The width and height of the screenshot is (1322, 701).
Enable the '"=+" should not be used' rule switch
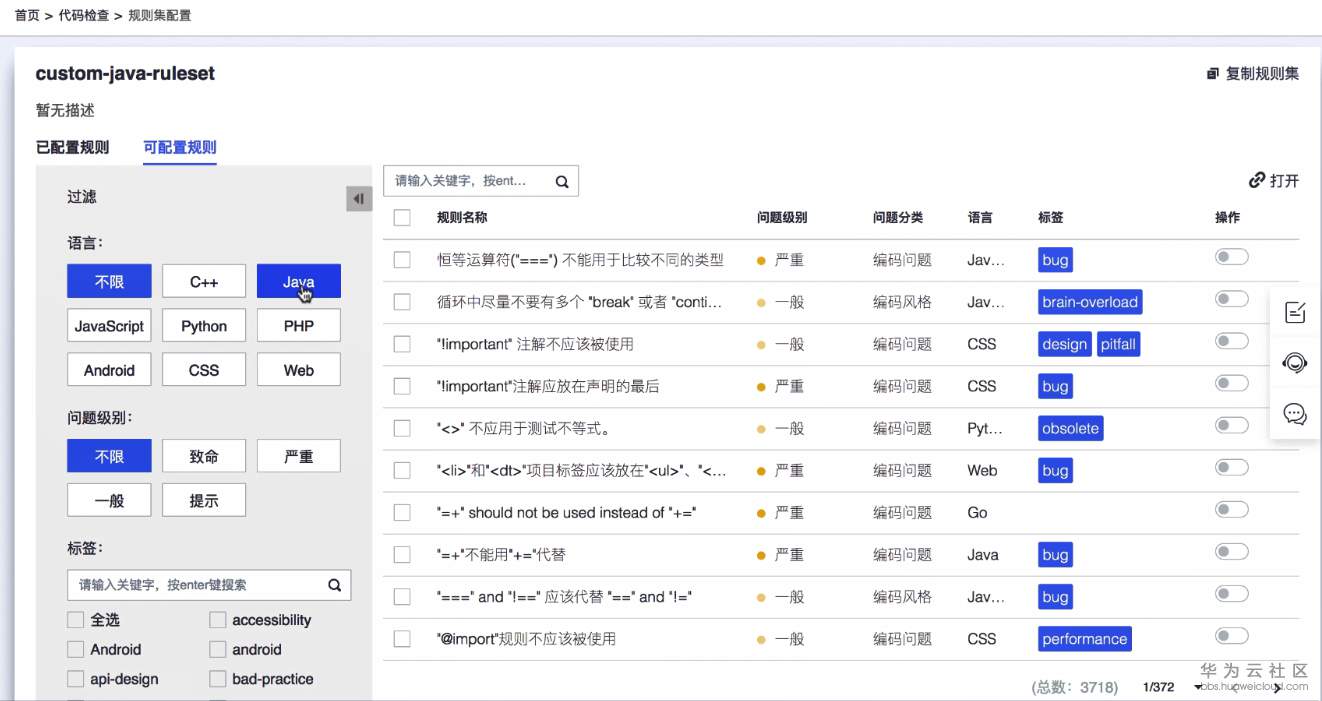click(x=1232, y=510)
